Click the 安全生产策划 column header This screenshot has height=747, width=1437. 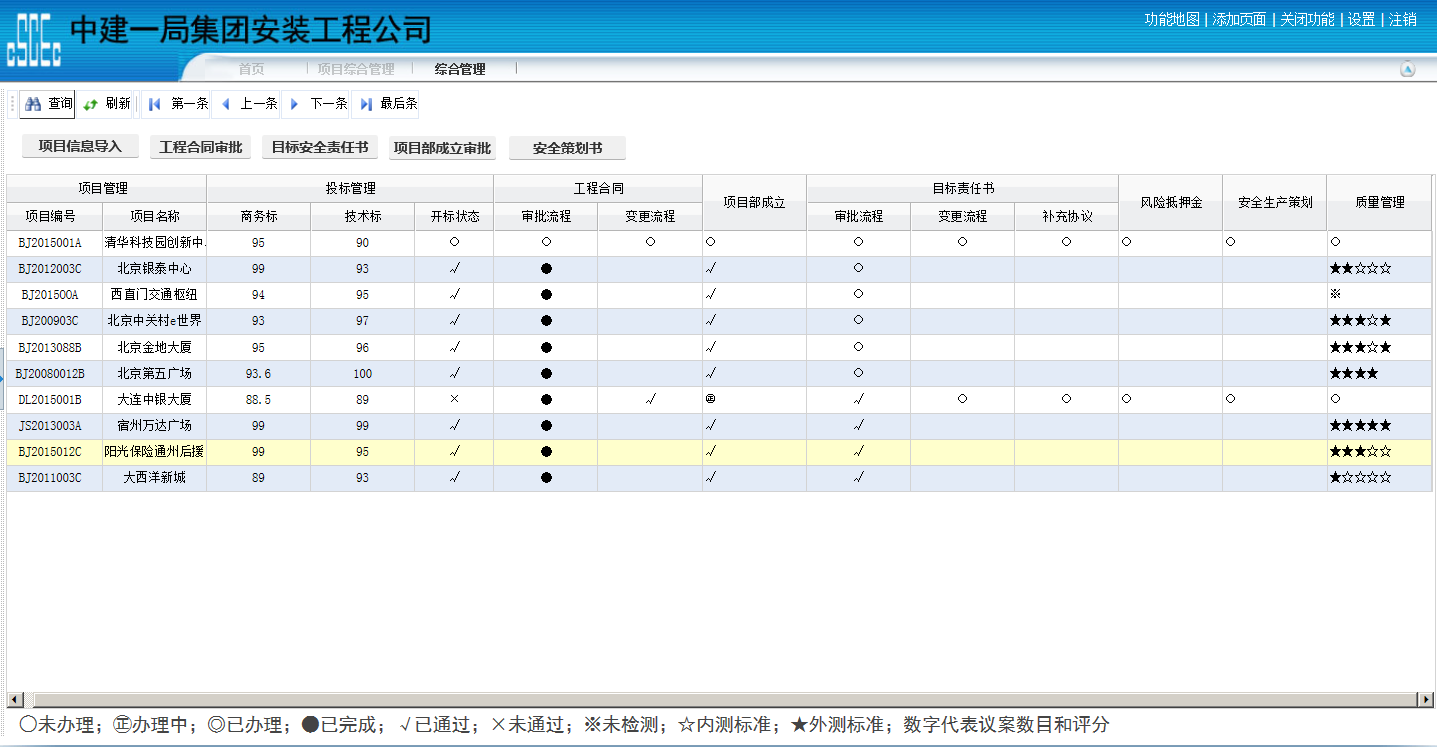pyautogui.click(x=1275, y=202)
